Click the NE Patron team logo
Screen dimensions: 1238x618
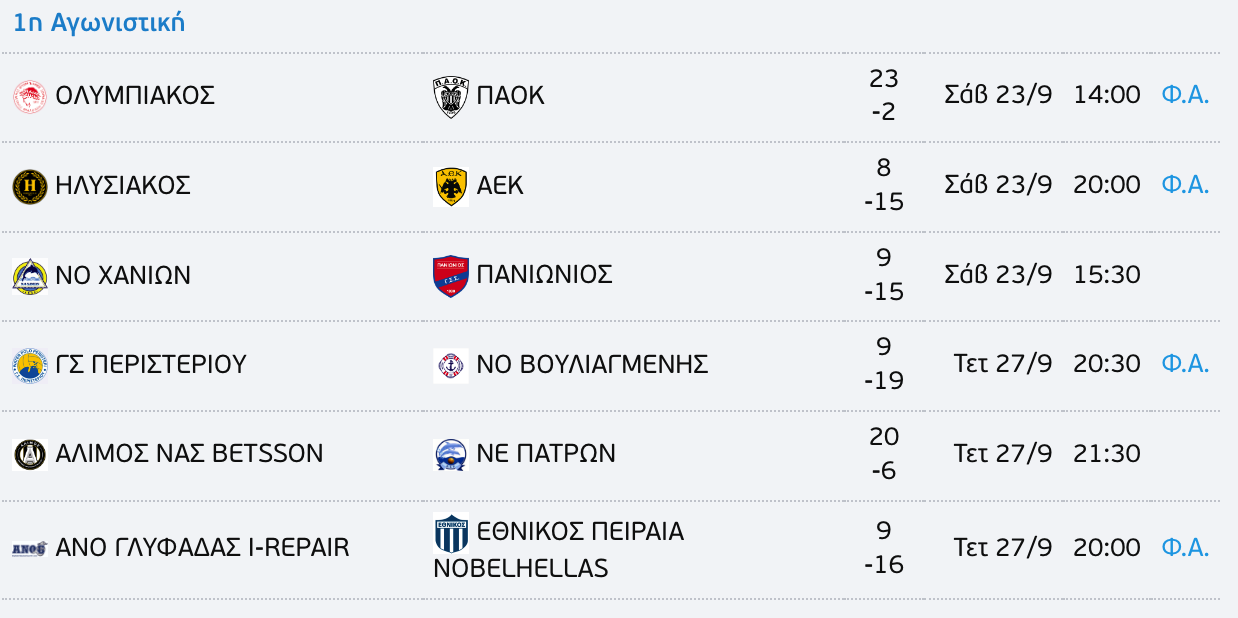click(450, 454)
